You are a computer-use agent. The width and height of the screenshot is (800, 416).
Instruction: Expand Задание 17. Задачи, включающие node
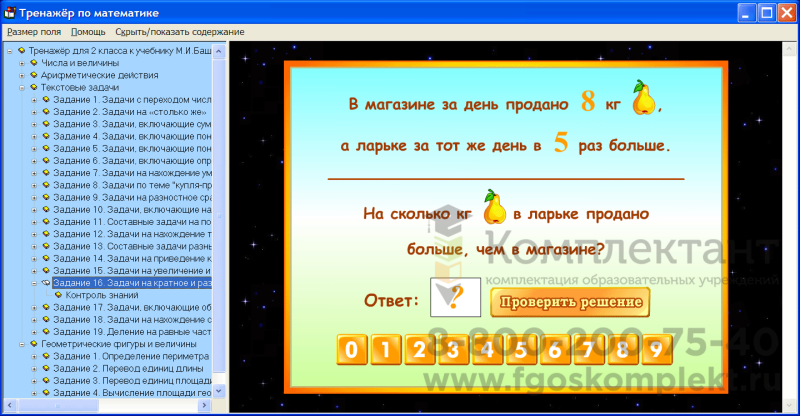[x=34, y=308]
